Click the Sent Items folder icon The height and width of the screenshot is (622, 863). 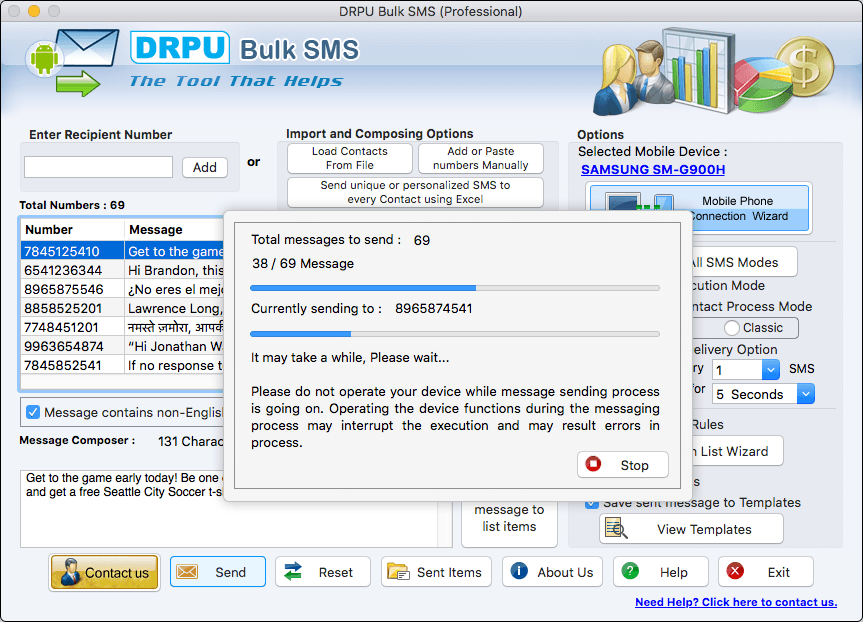coord(398,572)
